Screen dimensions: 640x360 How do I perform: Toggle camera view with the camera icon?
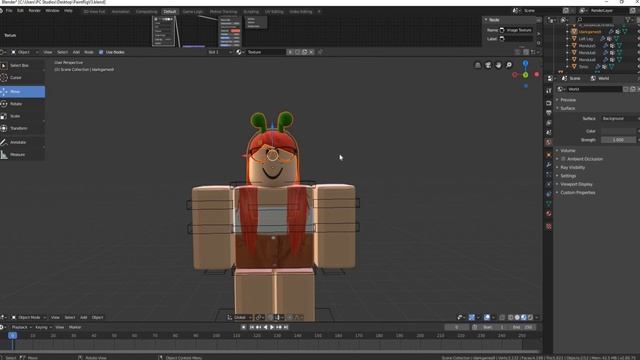point(488,65)
